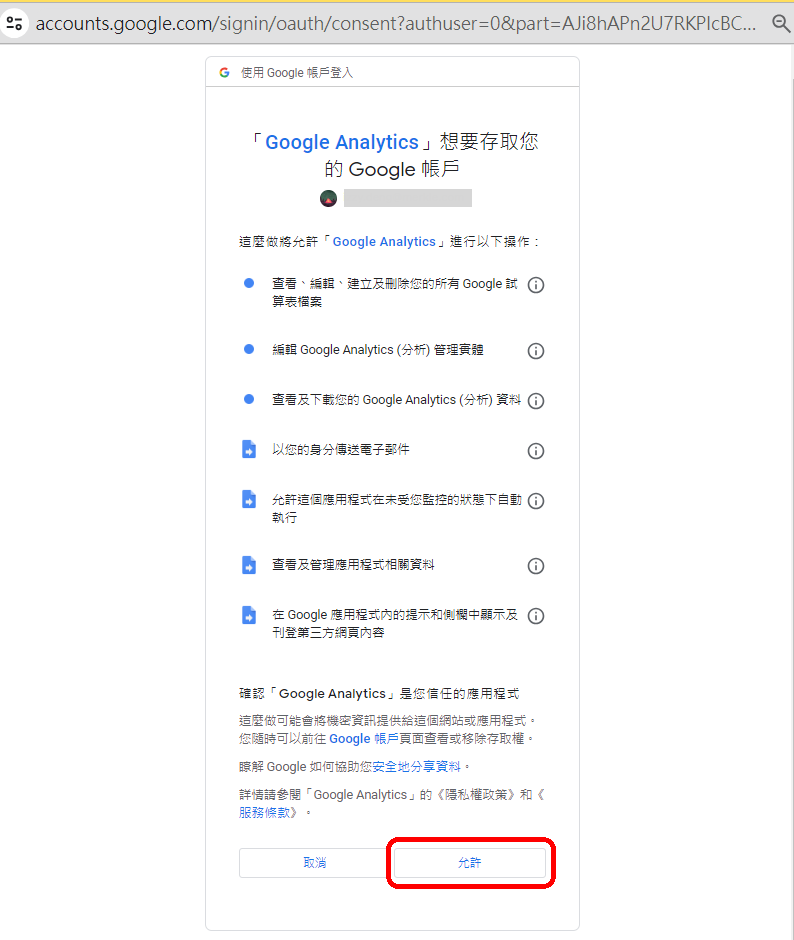Open the Google 帳戶 link
Screen dimensions: 794x940
tap(363, 739)
